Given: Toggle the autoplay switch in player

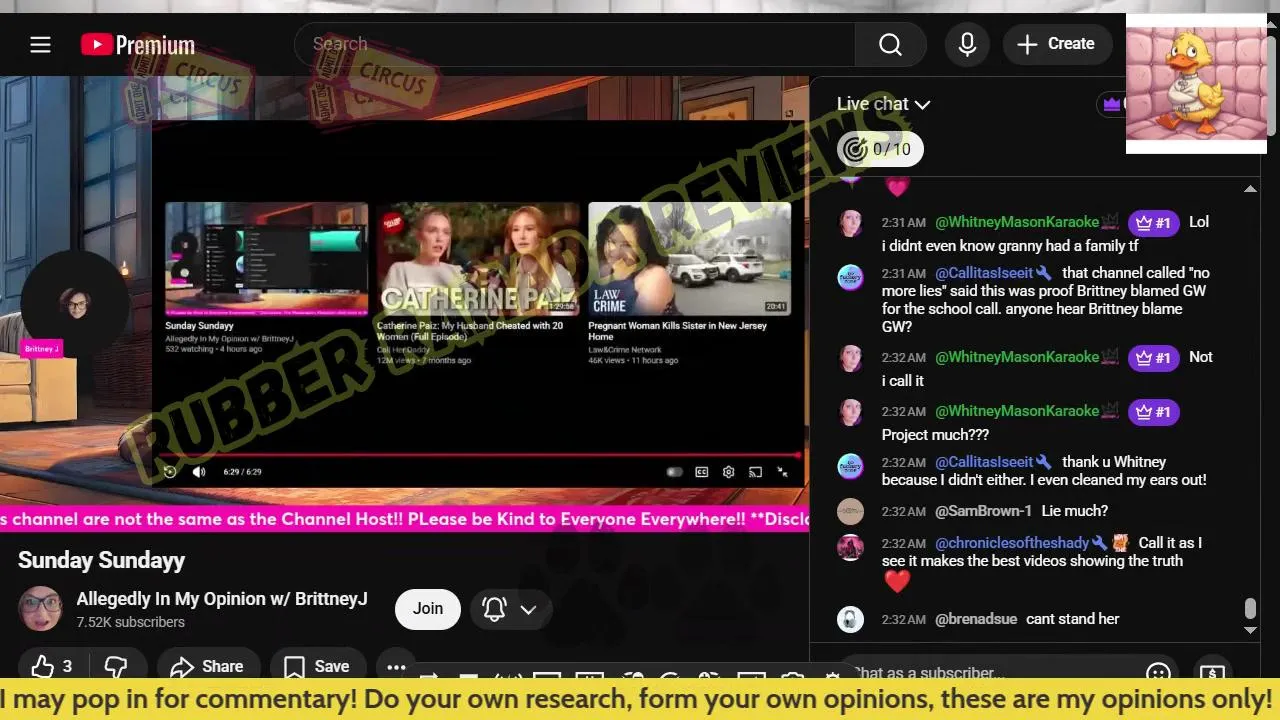Looking at the screenshot, I should click(674, 472).
